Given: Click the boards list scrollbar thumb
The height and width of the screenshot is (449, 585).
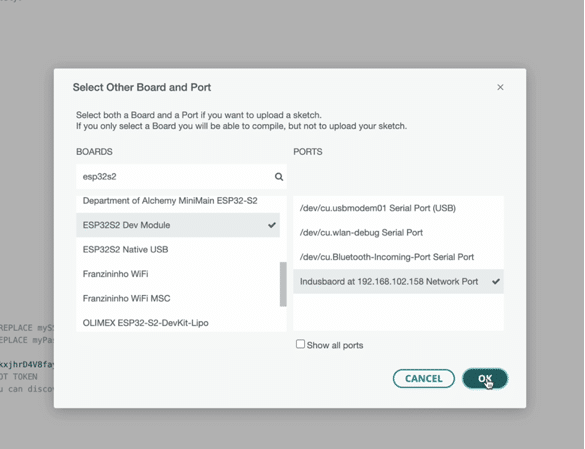Looking at the screenshot, I should pos(284,284).
